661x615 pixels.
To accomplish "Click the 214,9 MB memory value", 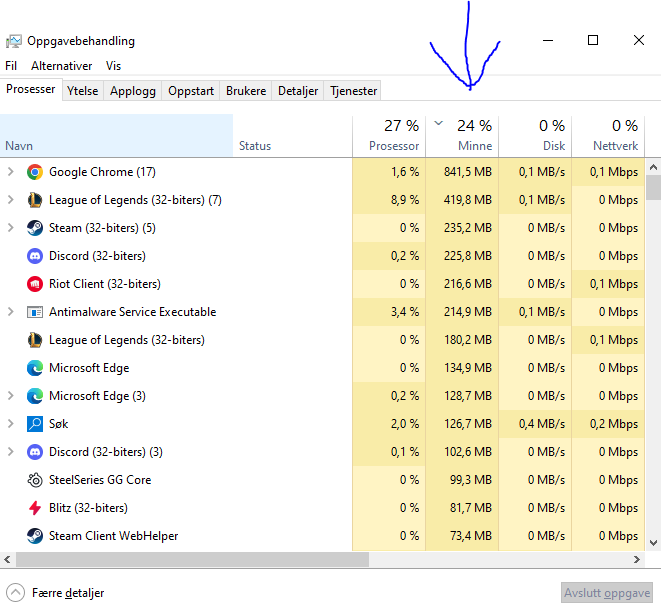I will [468, 312].
